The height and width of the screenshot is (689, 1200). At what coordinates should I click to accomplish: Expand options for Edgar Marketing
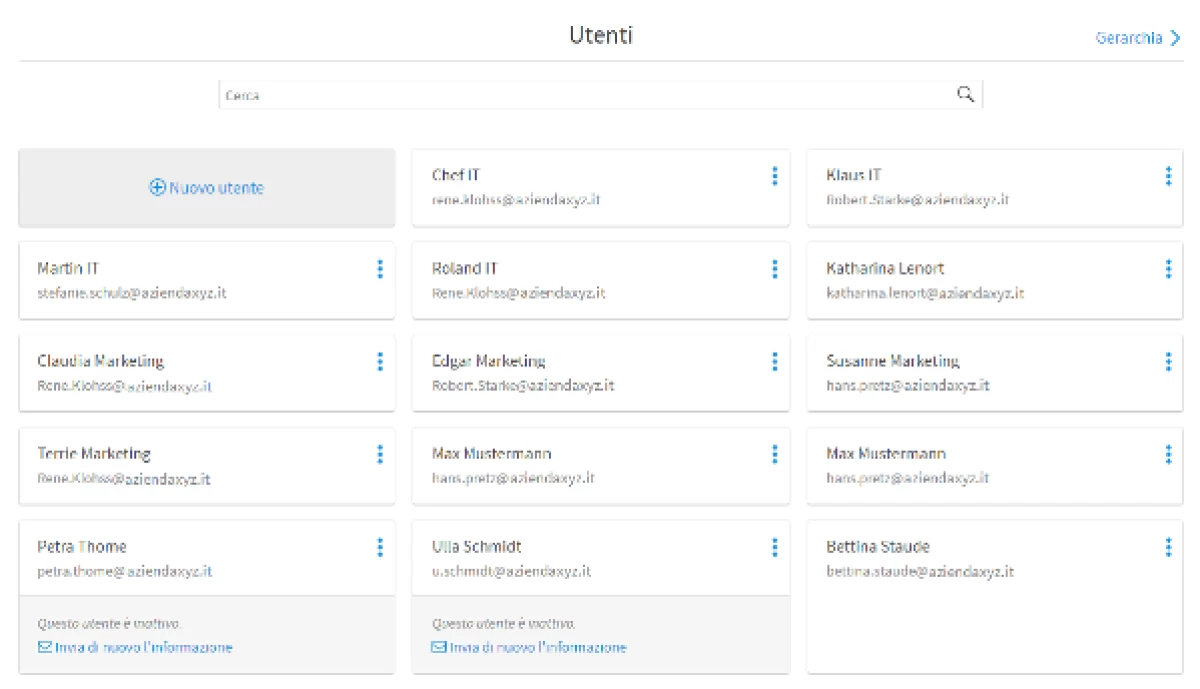(x=774, y=361)
